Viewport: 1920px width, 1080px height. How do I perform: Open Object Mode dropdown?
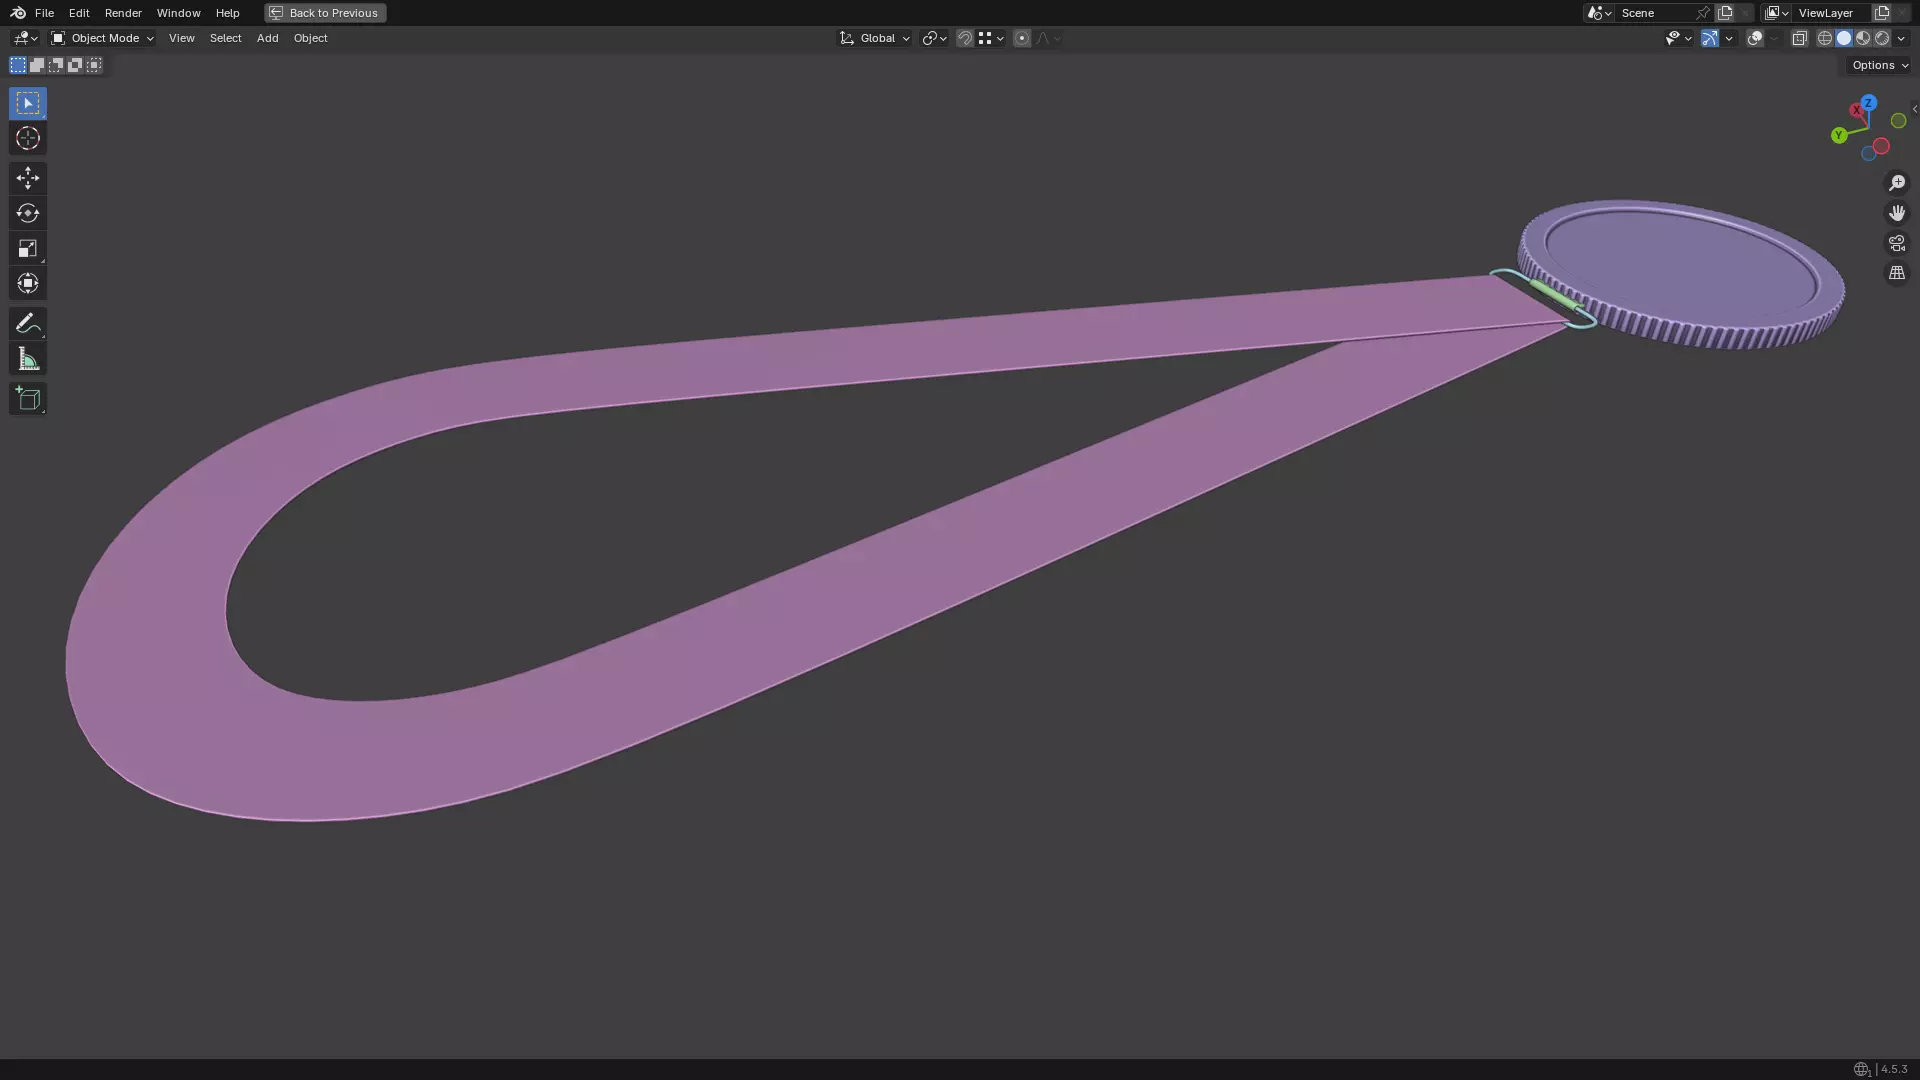[x=103, y=38]
